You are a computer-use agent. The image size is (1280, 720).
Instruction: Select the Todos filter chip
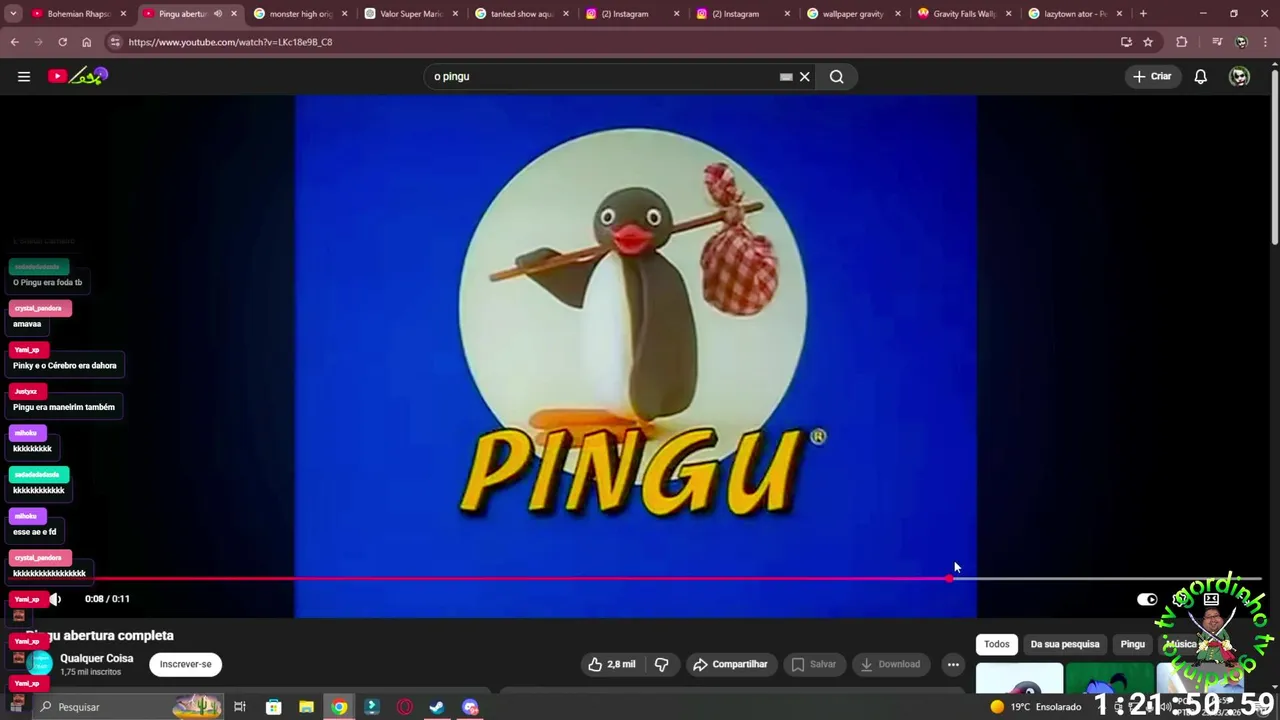pyautogui.click(x=997, y=644)
